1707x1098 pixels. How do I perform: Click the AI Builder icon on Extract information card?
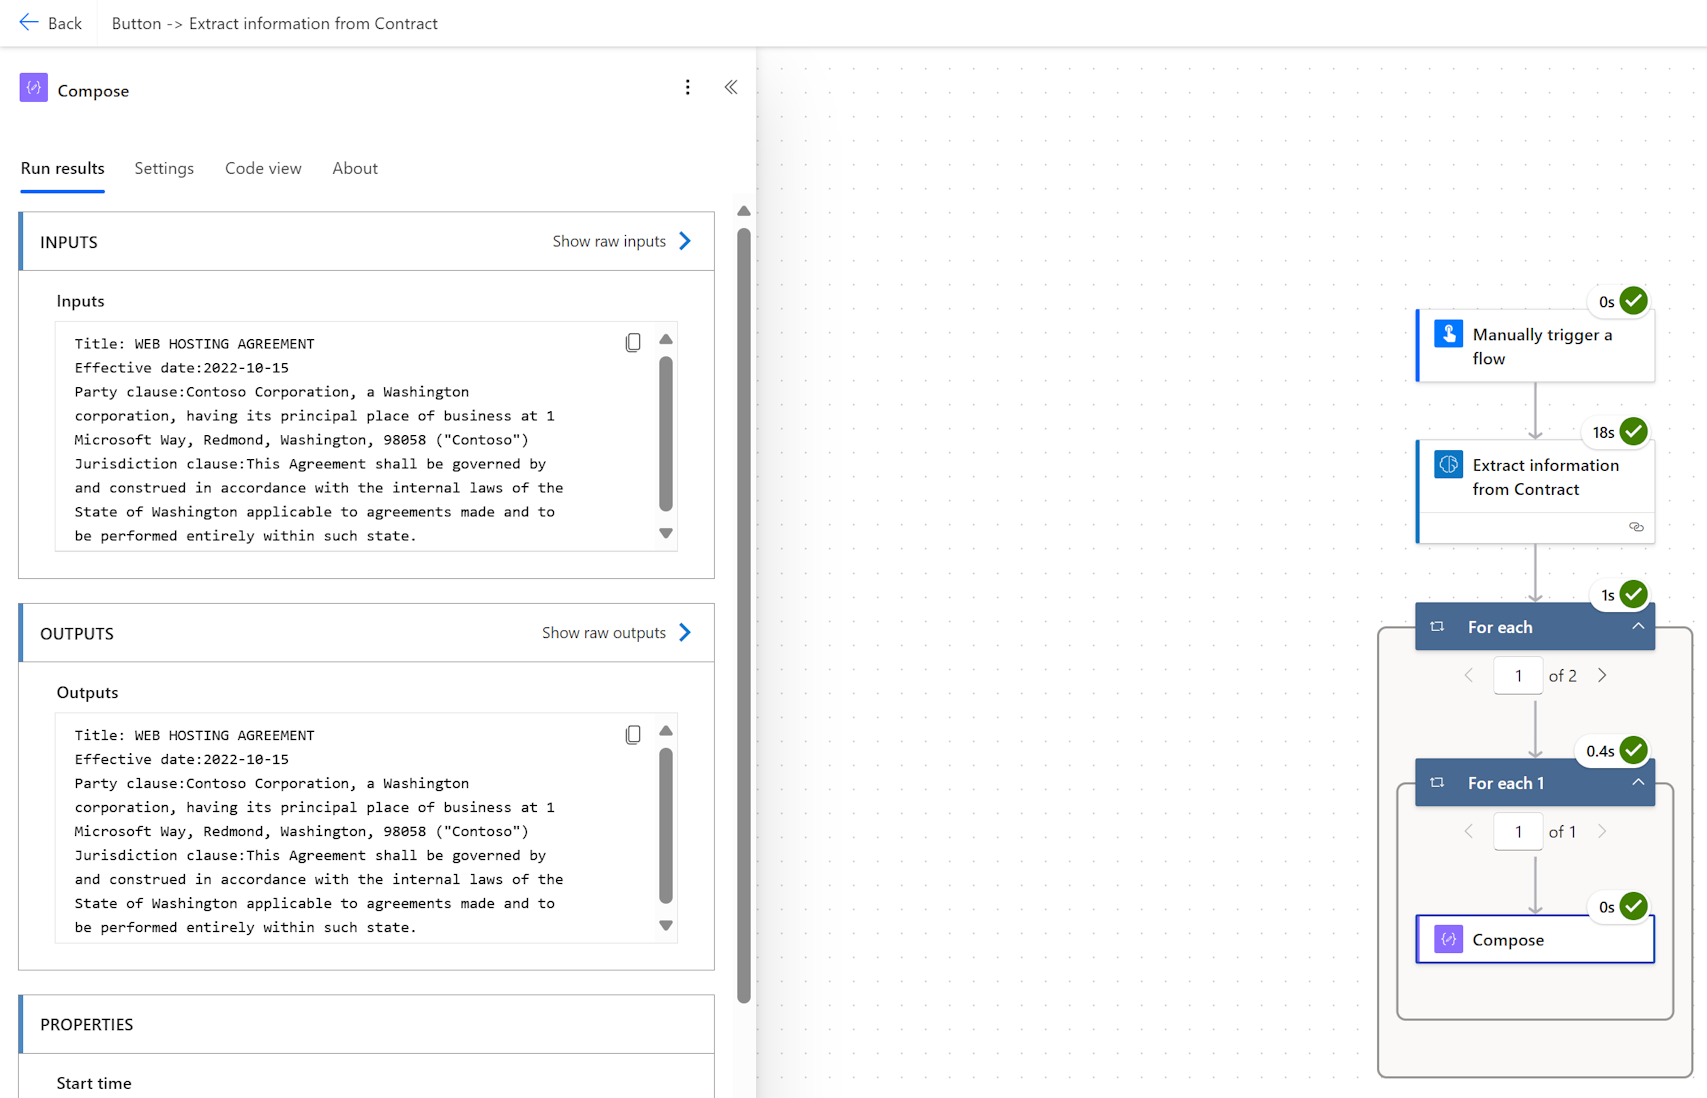click(x=1448, y=464)
